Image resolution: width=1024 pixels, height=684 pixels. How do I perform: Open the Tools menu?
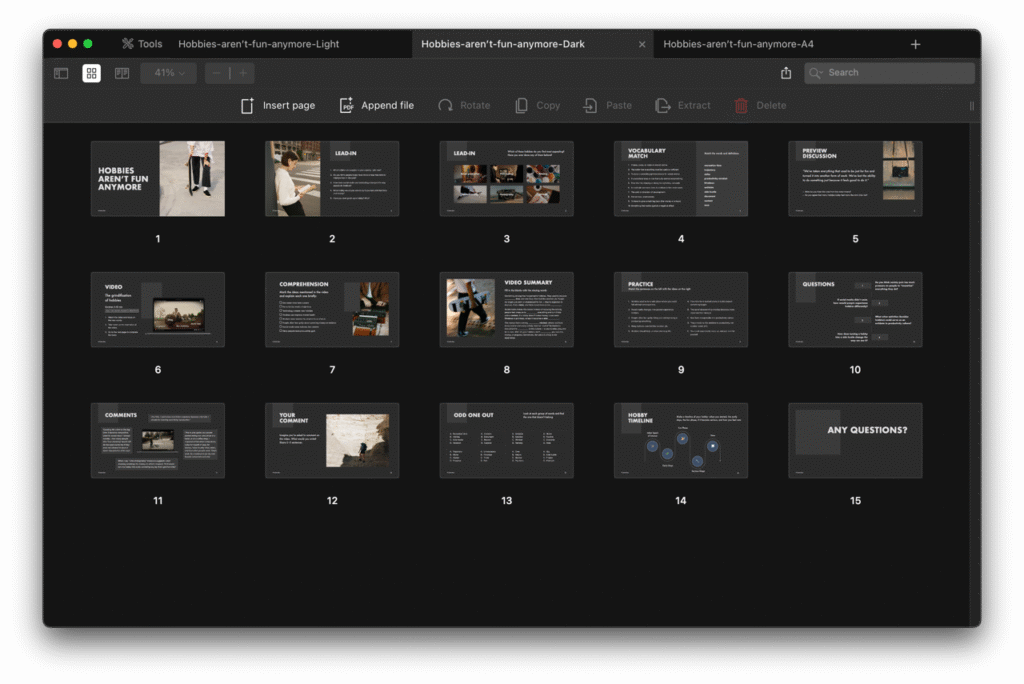point(142,44)
